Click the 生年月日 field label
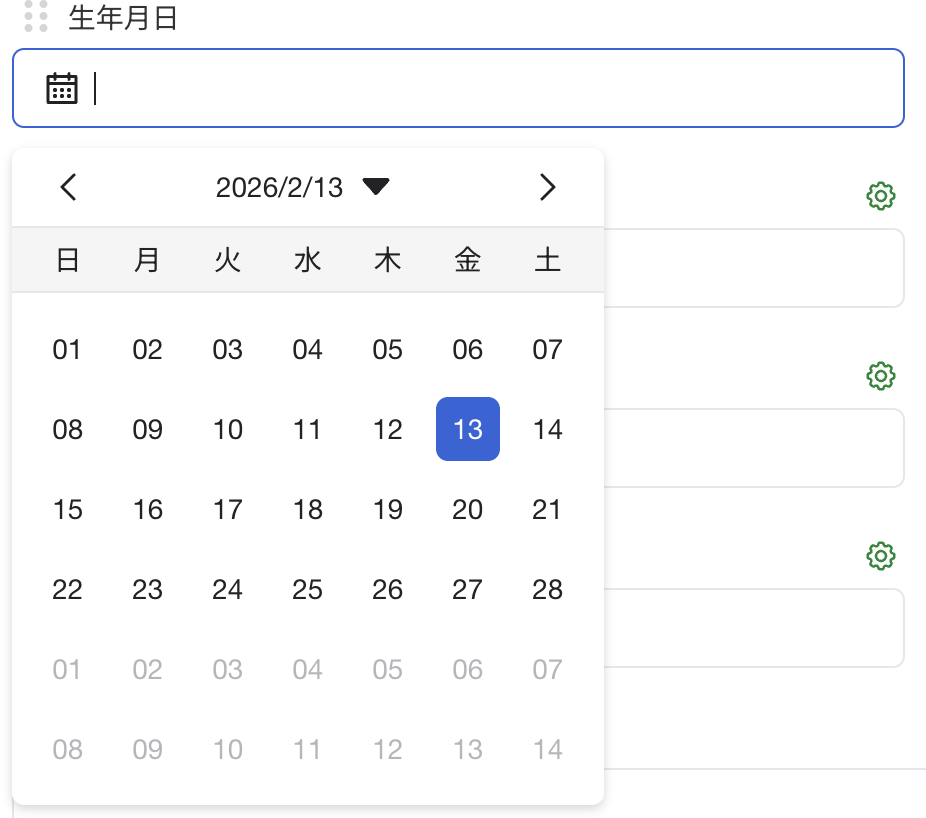This screenshot has width=926, height=818. [120, 18]
